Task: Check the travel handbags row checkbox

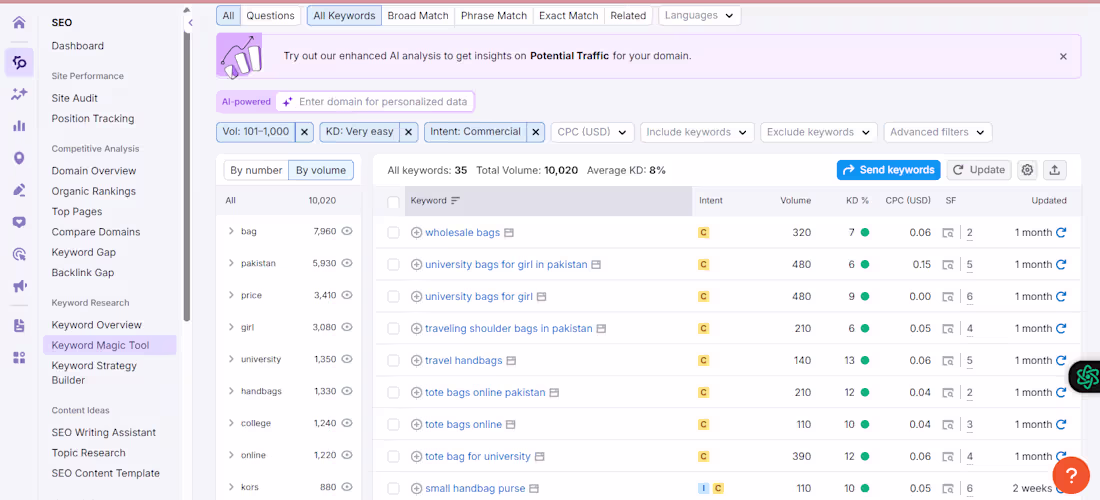Action: coord(394,360)
